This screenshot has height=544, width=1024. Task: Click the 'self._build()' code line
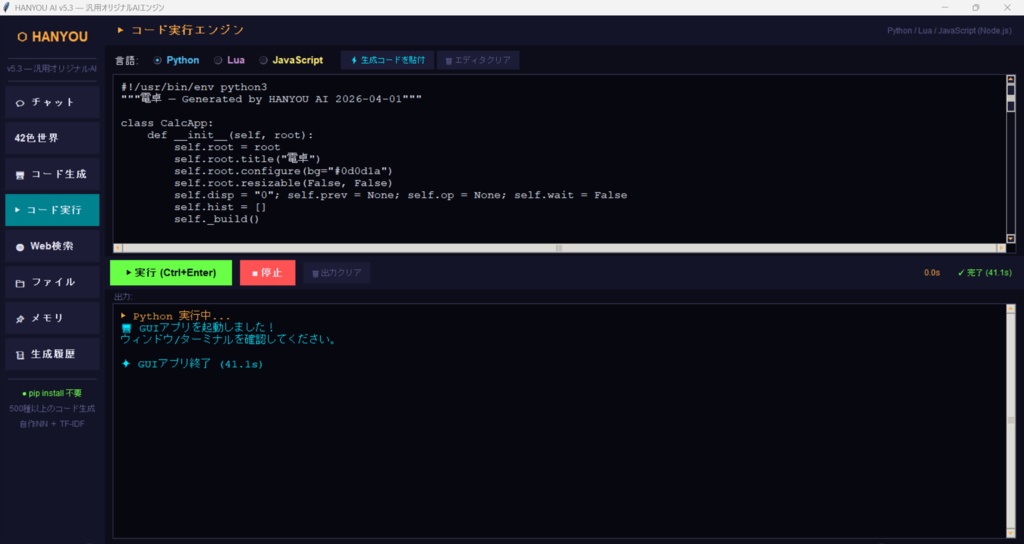217,219
